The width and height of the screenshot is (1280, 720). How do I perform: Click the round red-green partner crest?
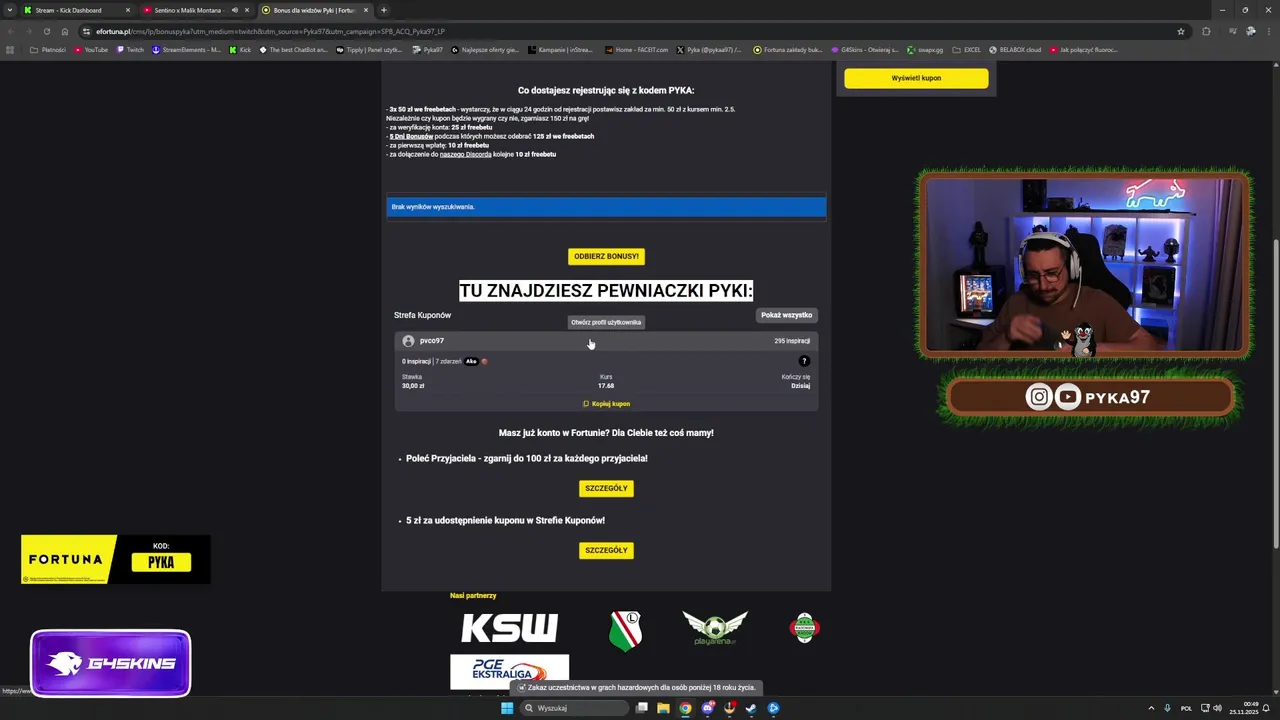coord(805,628)
